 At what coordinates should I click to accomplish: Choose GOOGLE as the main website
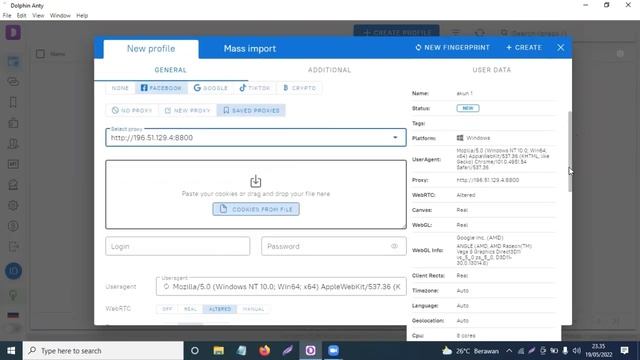coord(211,88)
